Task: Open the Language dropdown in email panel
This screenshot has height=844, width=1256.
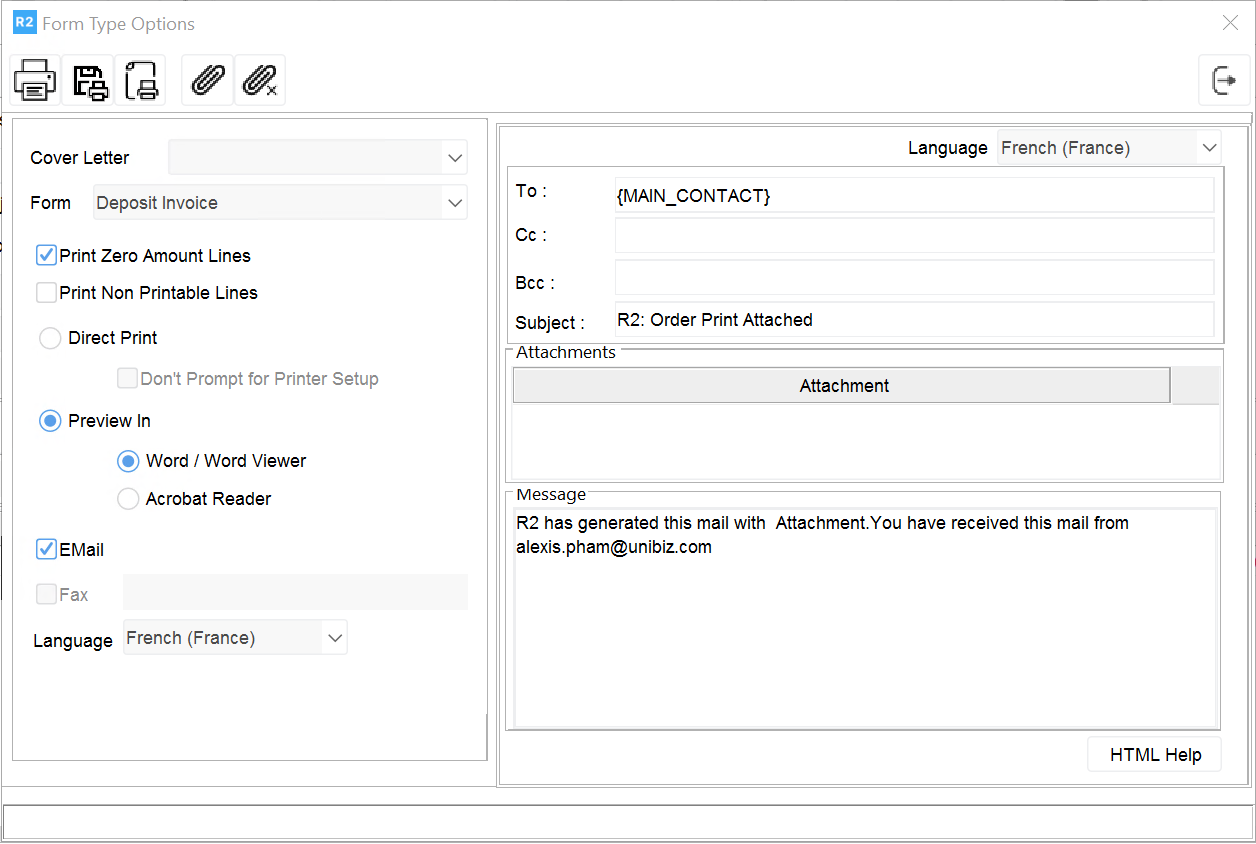Action: (1209, 148)
